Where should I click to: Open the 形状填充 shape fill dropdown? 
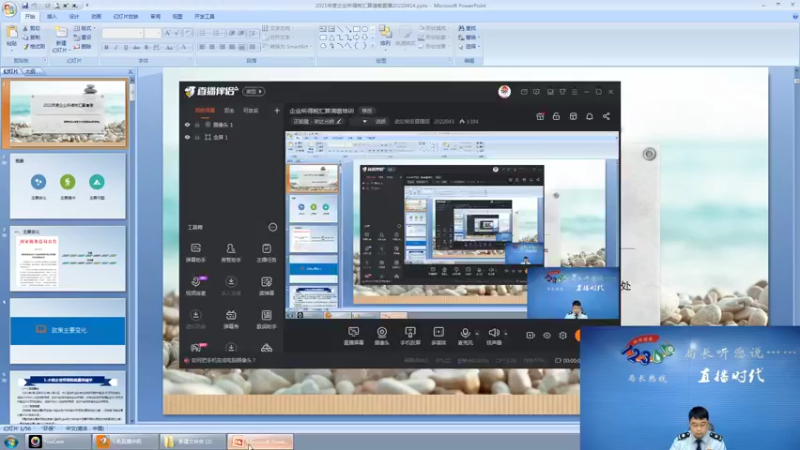[434, 29]
